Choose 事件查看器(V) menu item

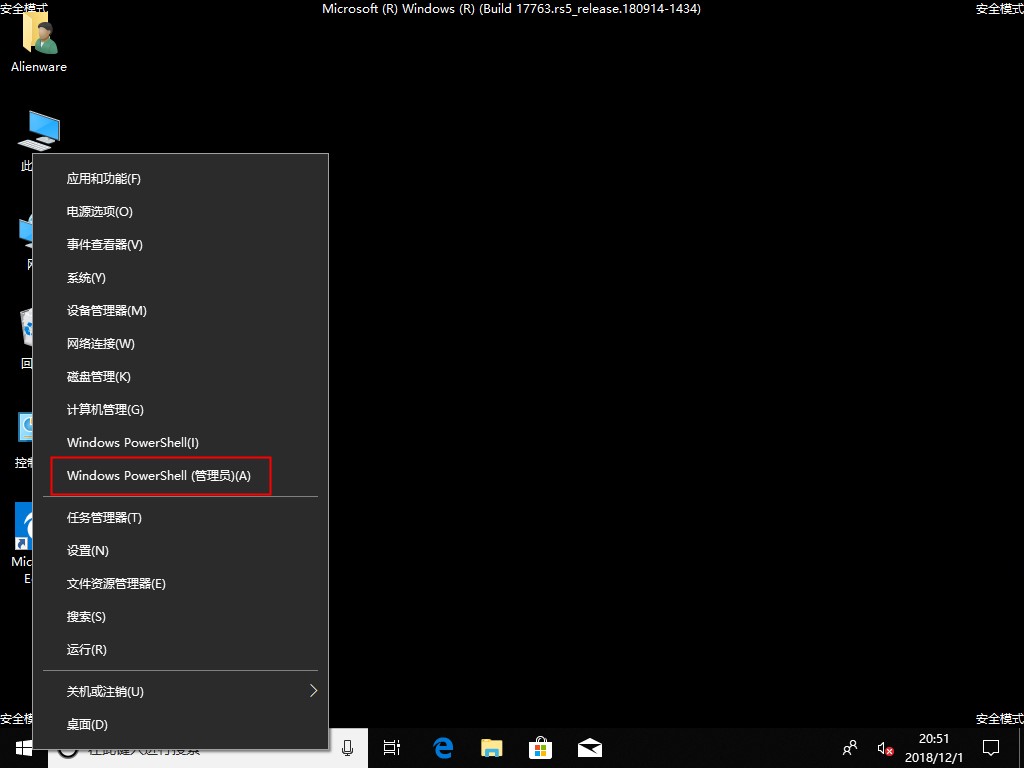[x=105, y=244]
